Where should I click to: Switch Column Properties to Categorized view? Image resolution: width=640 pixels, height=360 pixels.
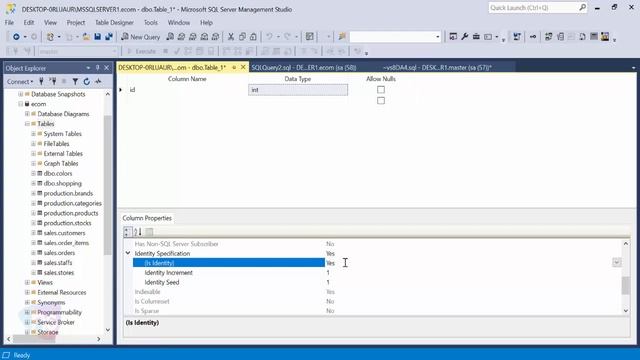click(x=128, y=232)
